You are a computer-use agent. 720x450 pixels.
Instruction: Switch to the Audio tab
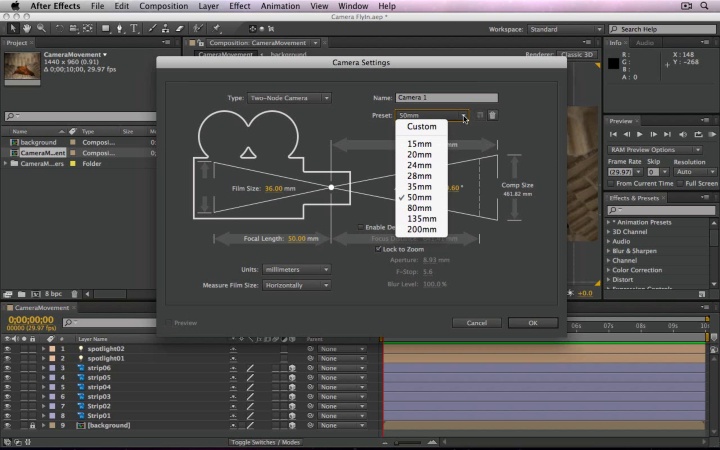(x=645, y=43)
